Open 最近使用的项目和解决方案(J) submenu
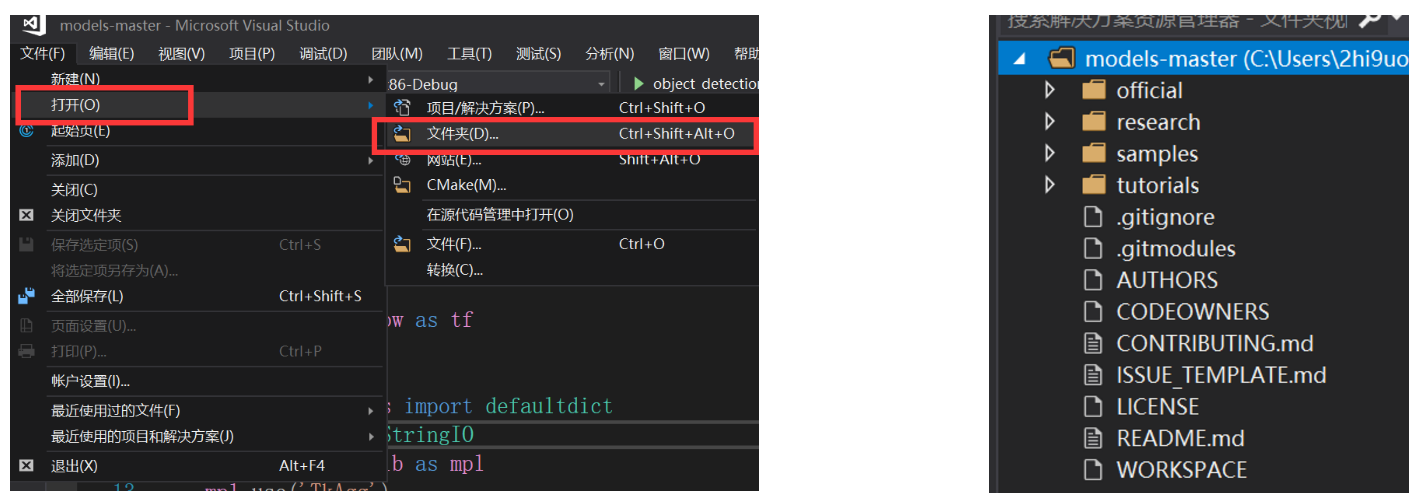Screen dimensions: 1427x502 pos(201,436)
